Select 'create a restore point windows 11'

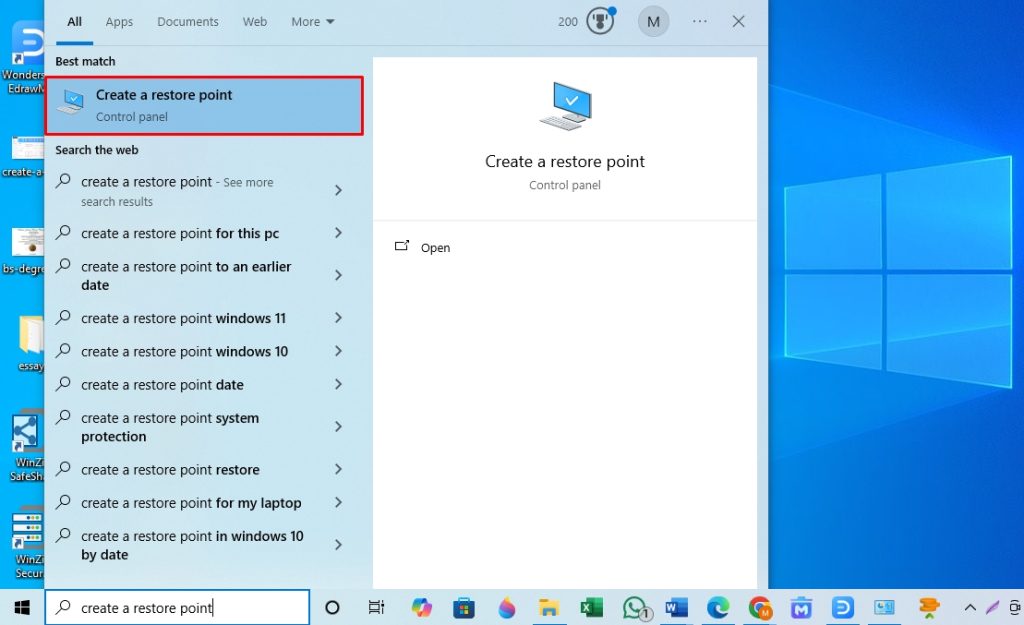tap(183, 318)
